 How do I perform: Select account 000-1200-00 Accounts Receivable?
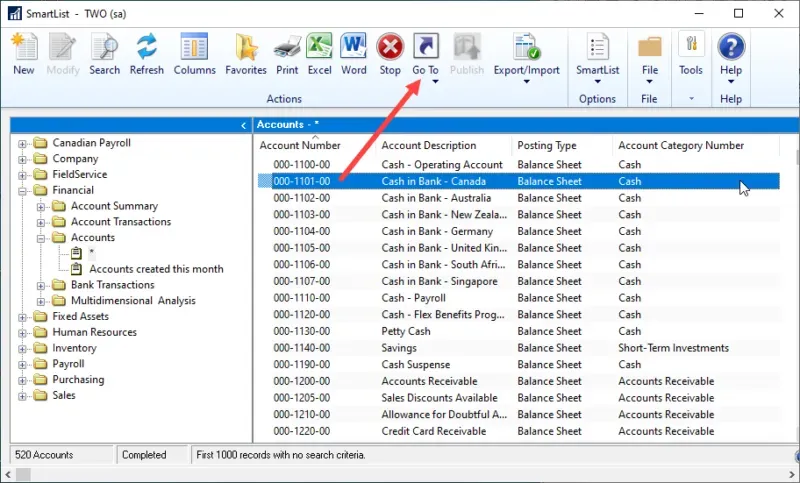click(518, 381)
